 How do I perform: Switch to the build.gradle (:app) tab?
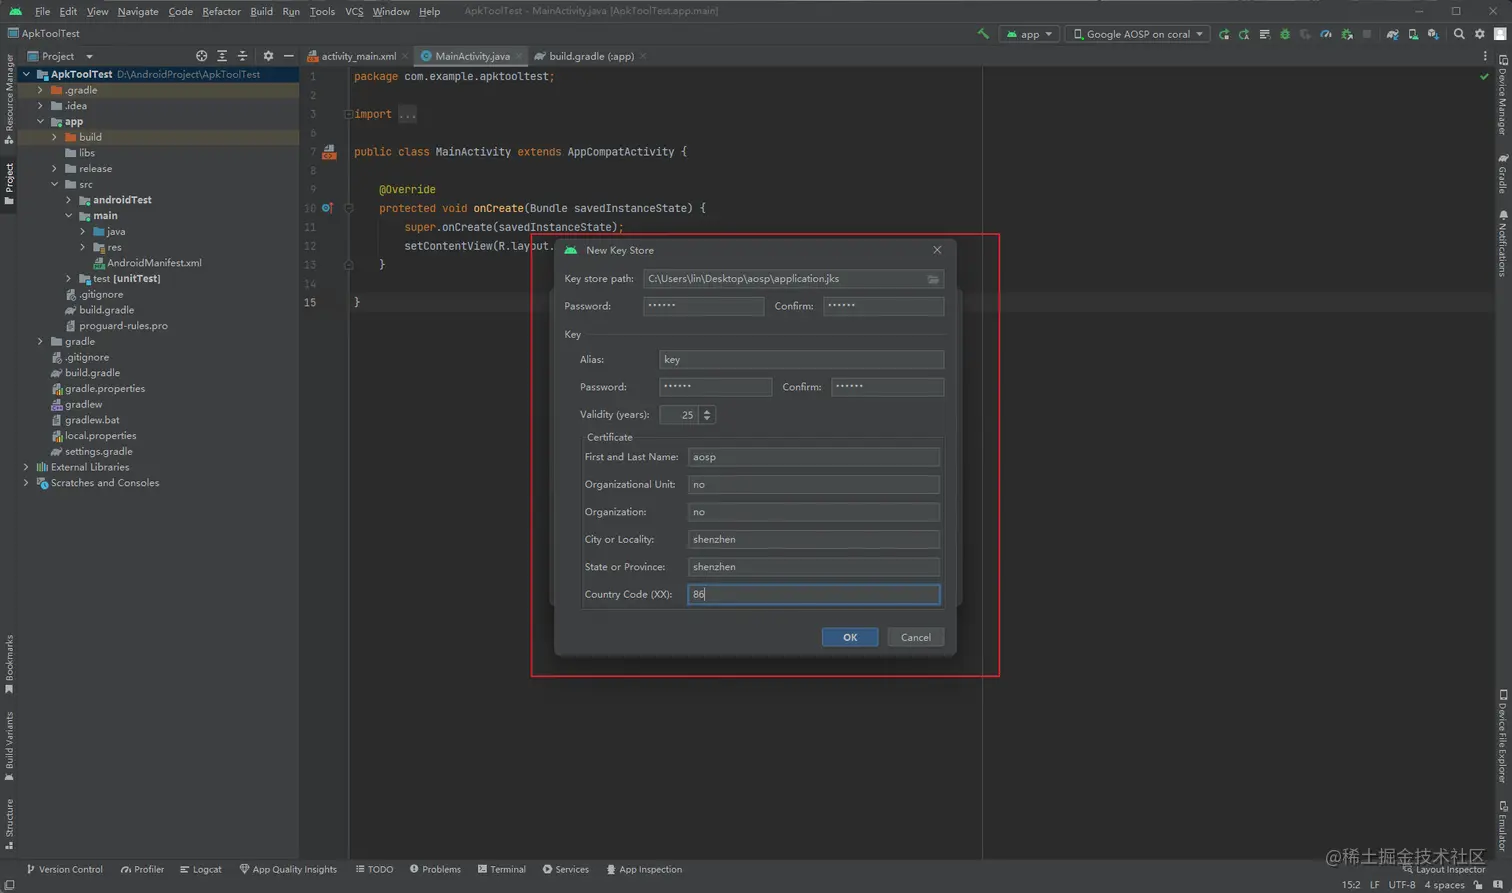[x=590, y=56]
